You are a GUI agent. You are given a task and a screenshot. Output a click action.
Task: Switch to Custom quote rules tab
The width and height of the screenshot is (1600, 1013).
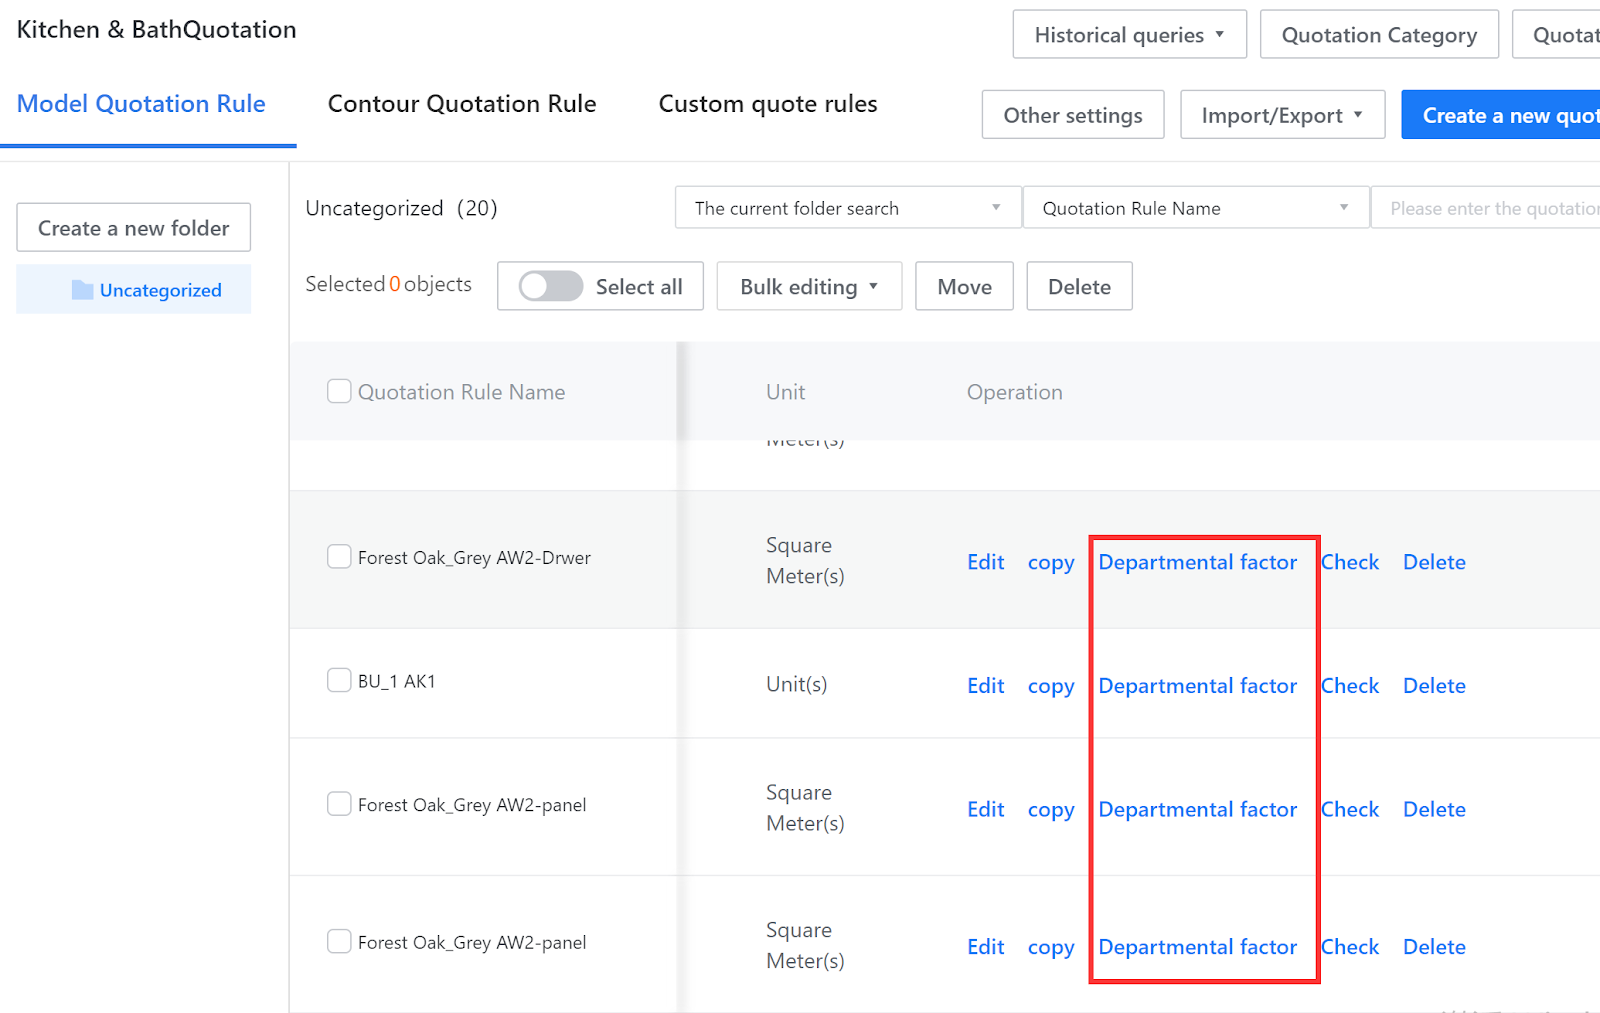pyautogui.click(x=767, y=104)
